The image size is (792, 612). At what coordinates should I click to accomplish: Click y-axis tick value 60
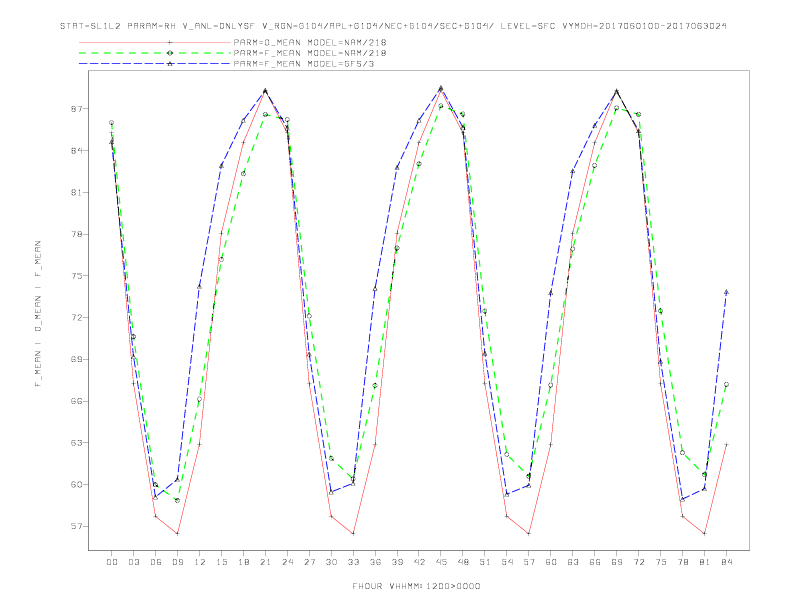point(76,485)
